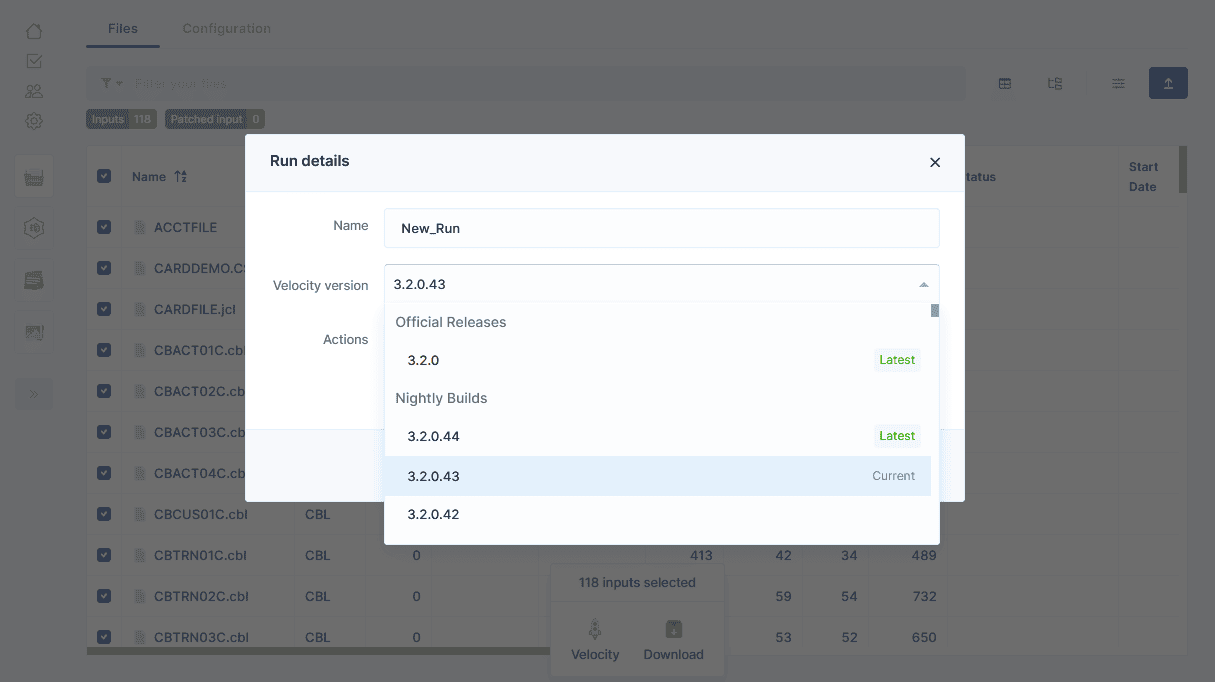The width and height of the screenshot is (1215, 682).
Task: Uncheck the CBACT02C.cbl row checkbox
Action: (104, 391)
